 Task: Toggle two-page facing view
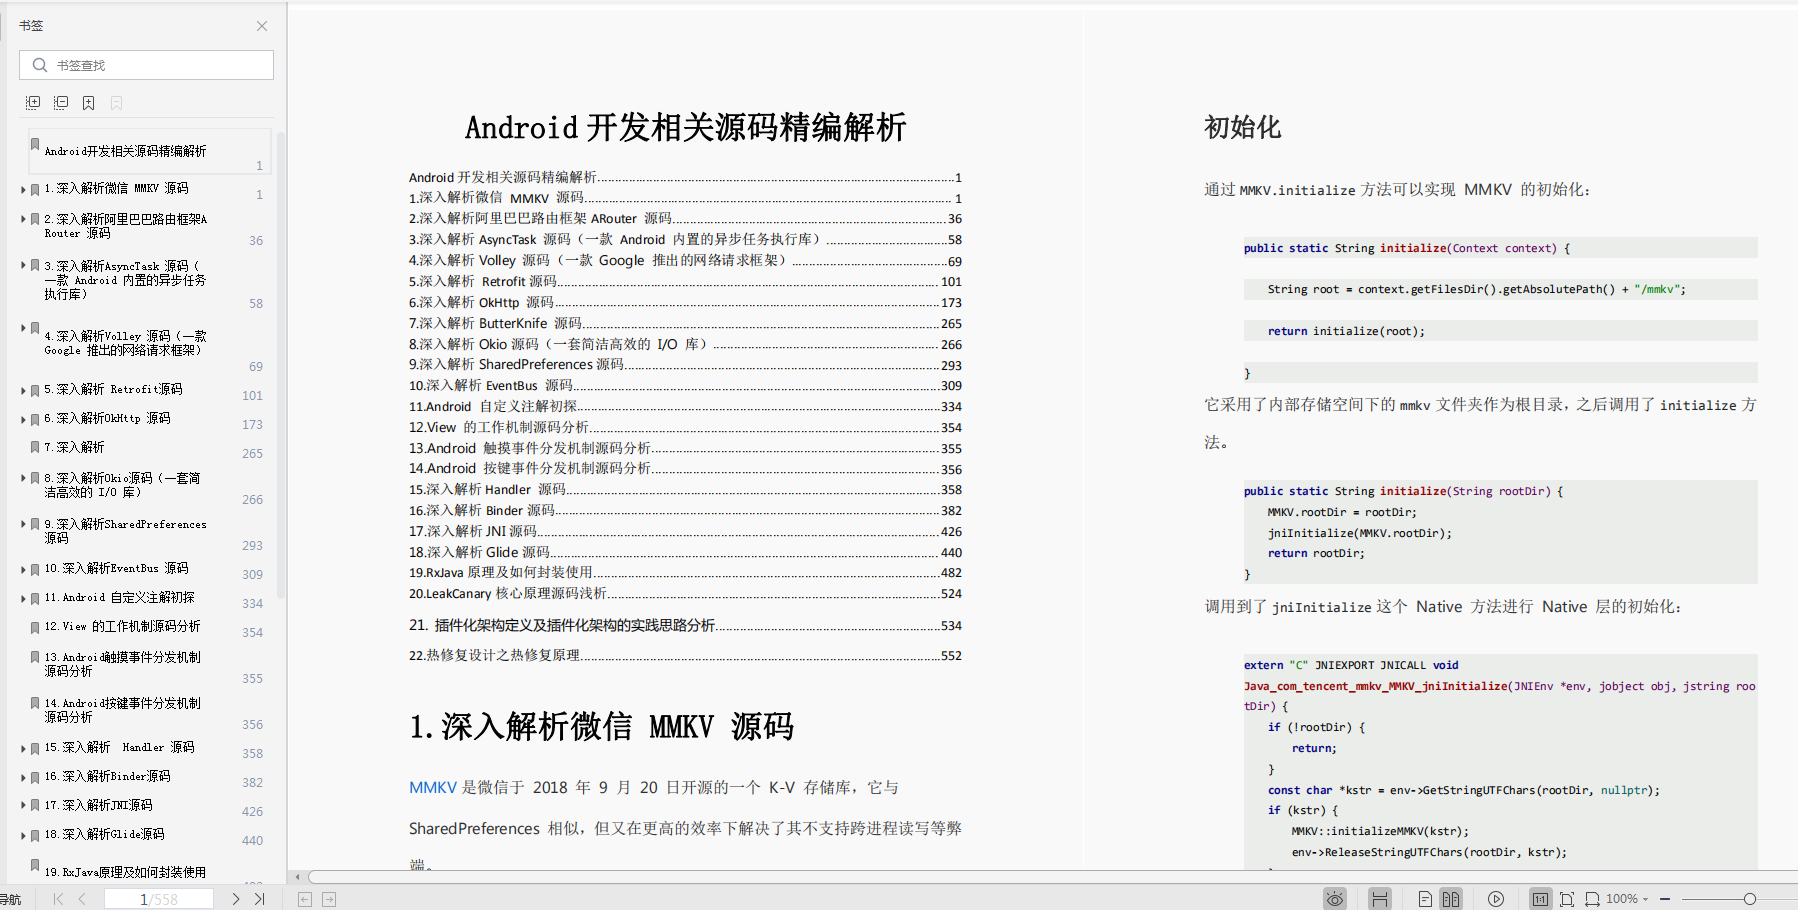pyautogui.click(x=1450, y=898)
